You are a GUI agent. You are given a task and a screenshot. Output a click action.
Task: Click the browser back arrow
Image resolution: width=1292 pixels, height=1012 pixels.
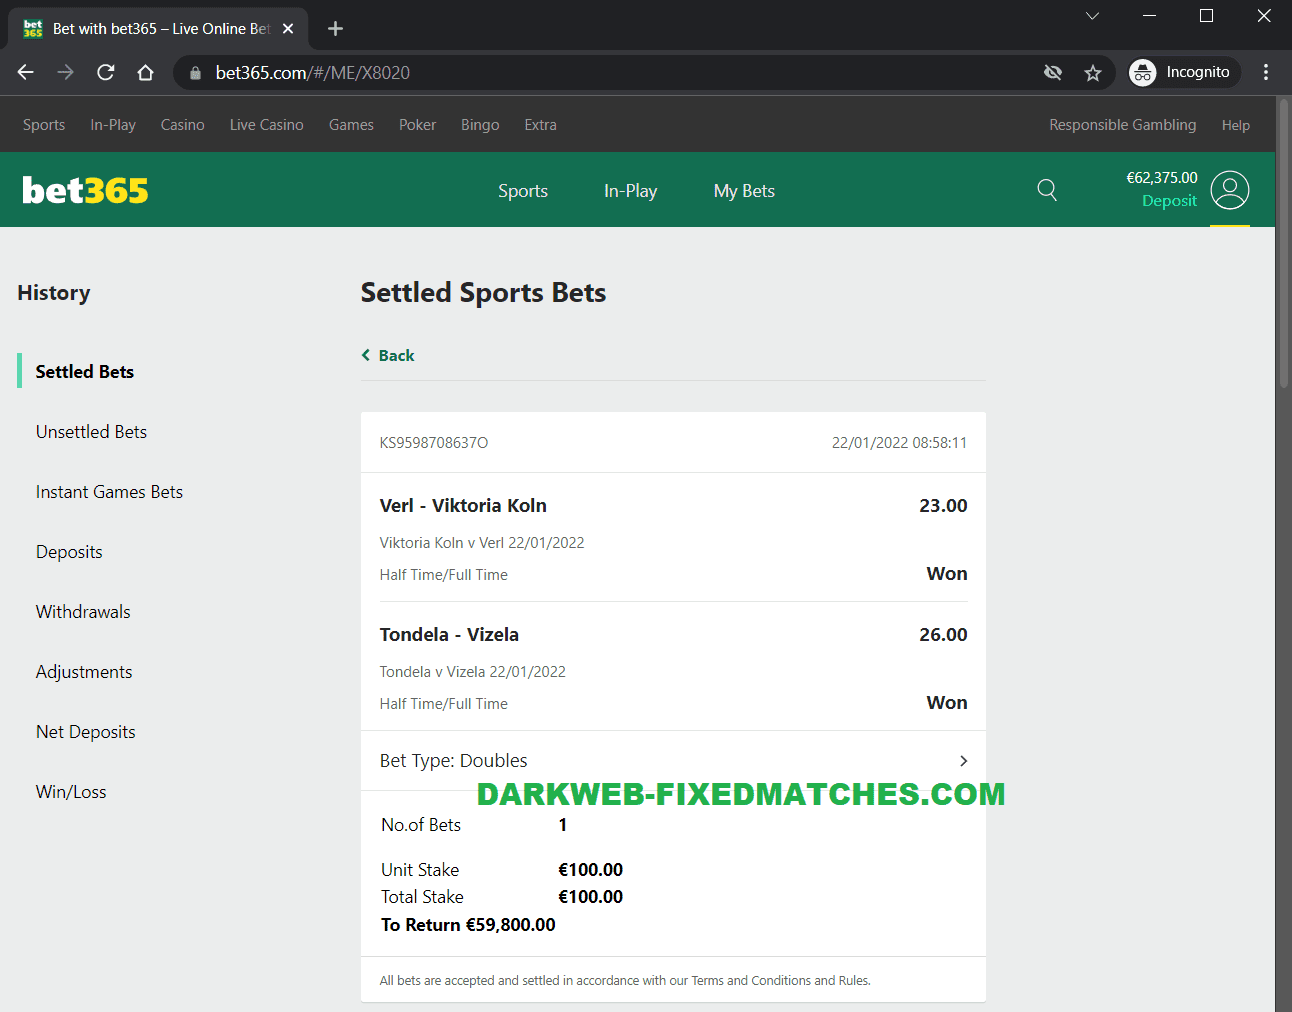(26, 72)
